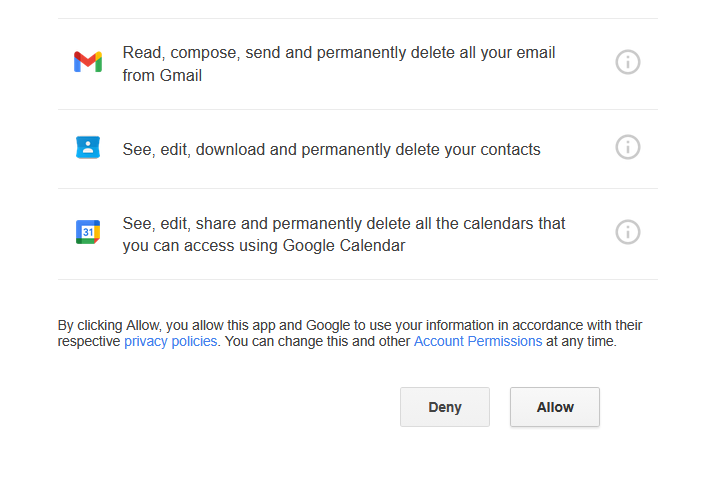Click the "By clicking Allow" disclaimer opening
This screenshot has height=502, width=726.
108,325
